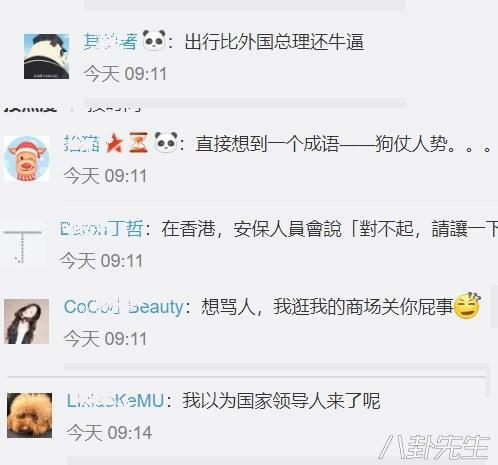Click panda badge beside first commenter's name
Viewport: 498px width, 465px height.
coord(154,40)
